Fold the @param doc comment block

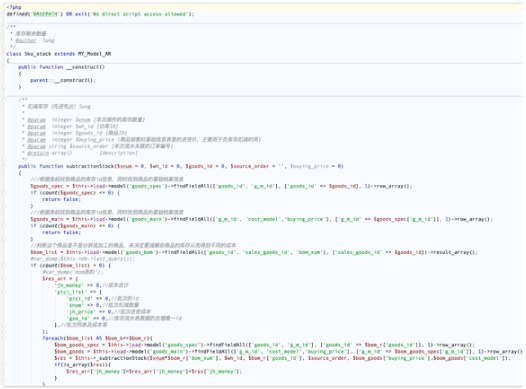point(4,100)
